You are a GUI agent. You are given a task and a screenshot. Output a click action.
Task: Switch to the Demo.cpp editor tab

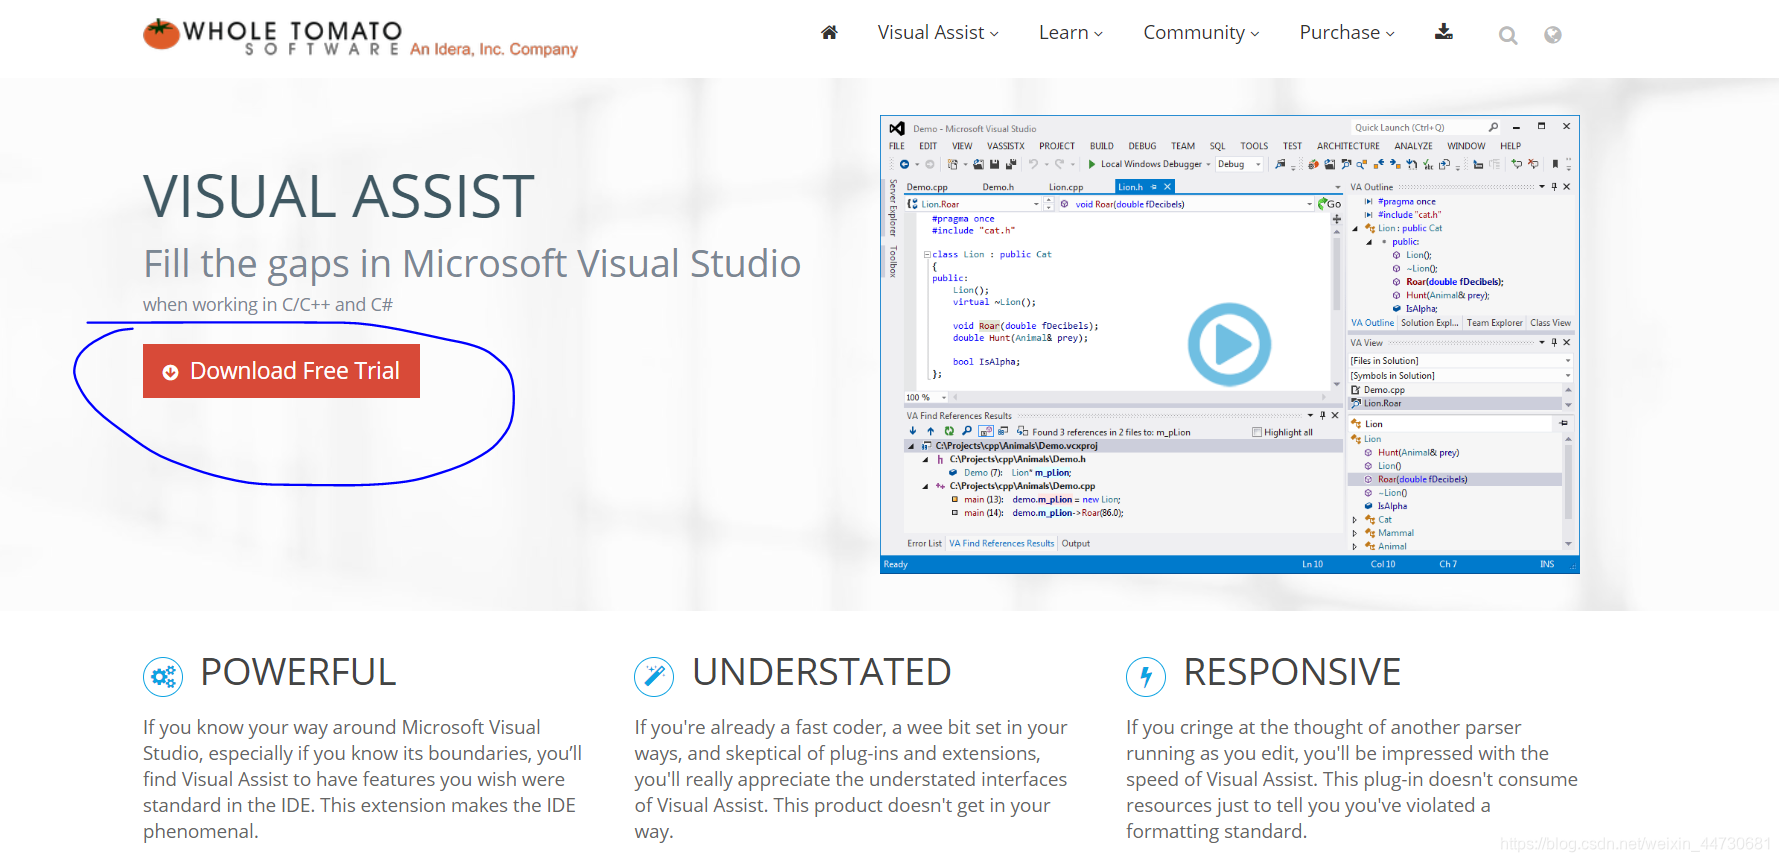point(927,187)
